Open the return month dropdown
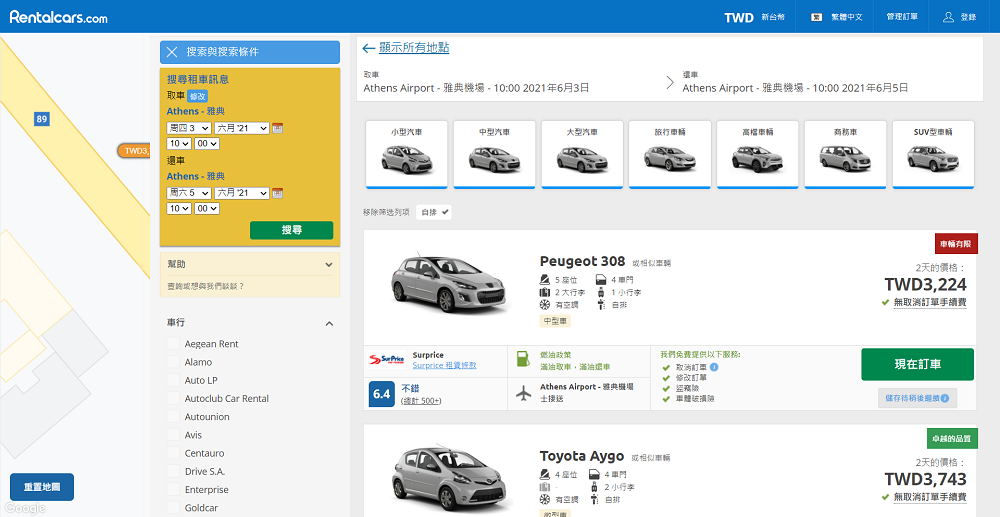 point(242,193)
